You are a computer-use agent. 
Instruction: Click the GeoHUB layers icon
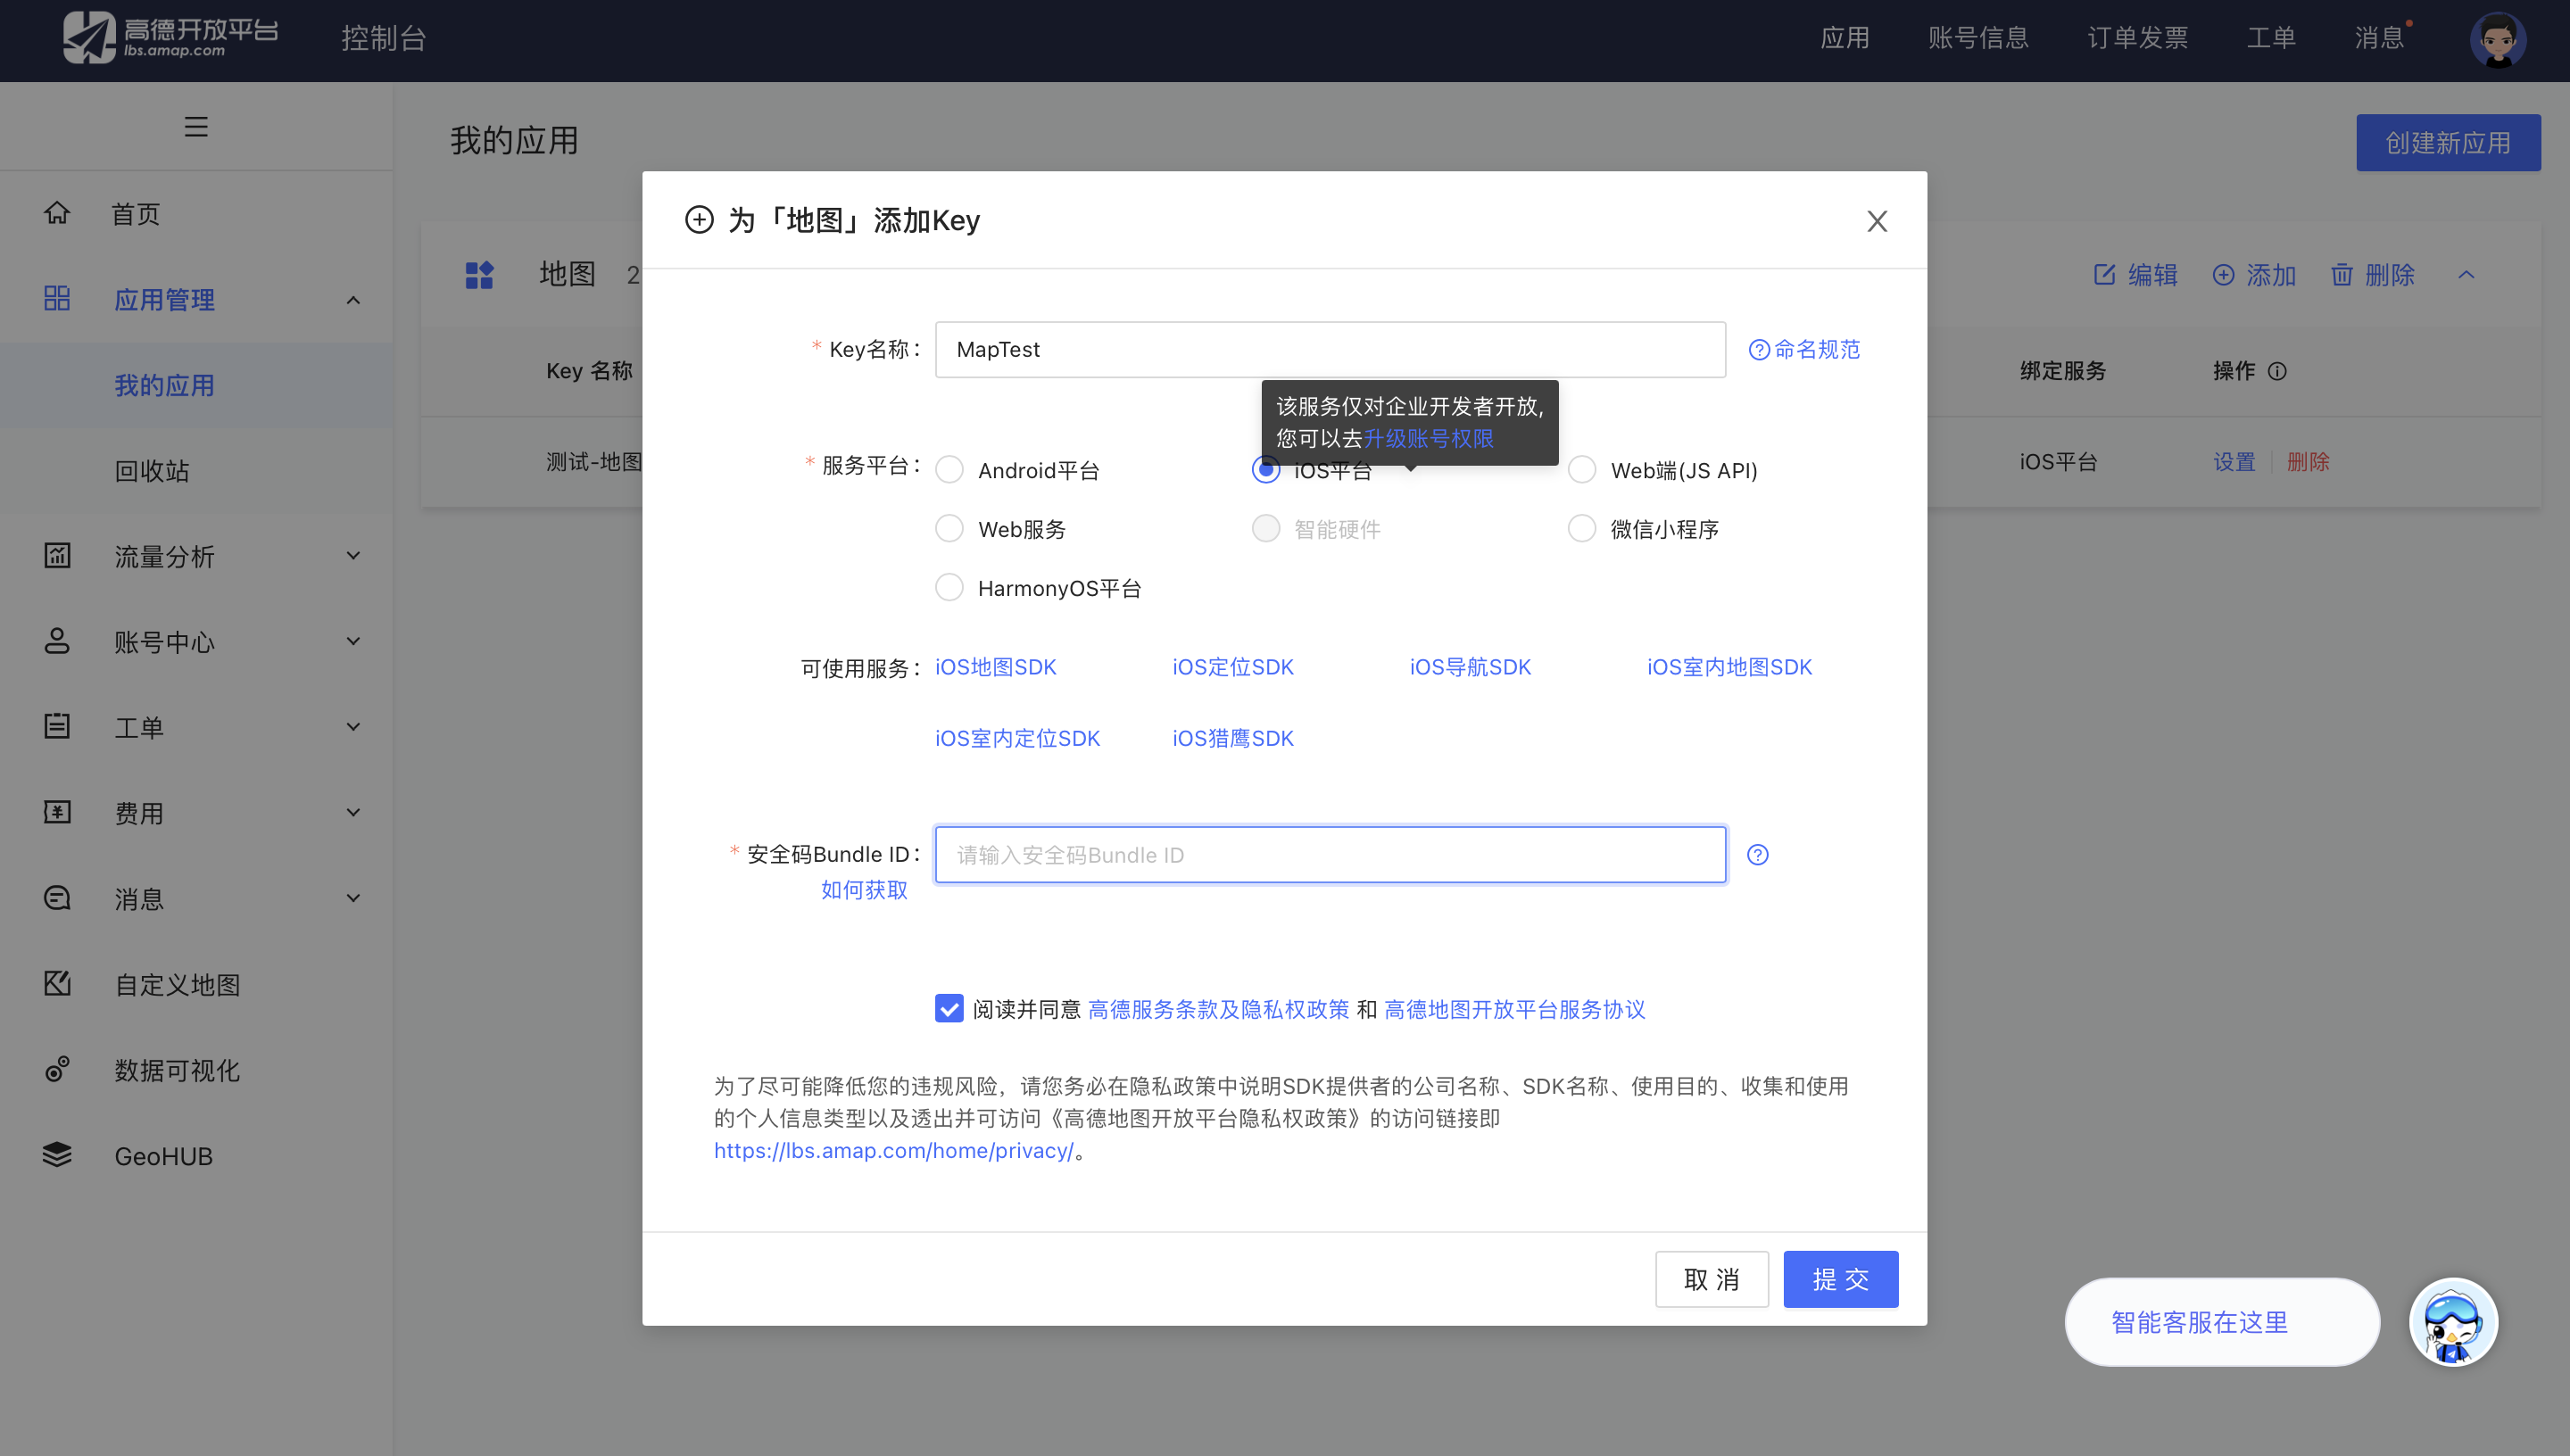pyautogui.click(x=57, y=1155)
